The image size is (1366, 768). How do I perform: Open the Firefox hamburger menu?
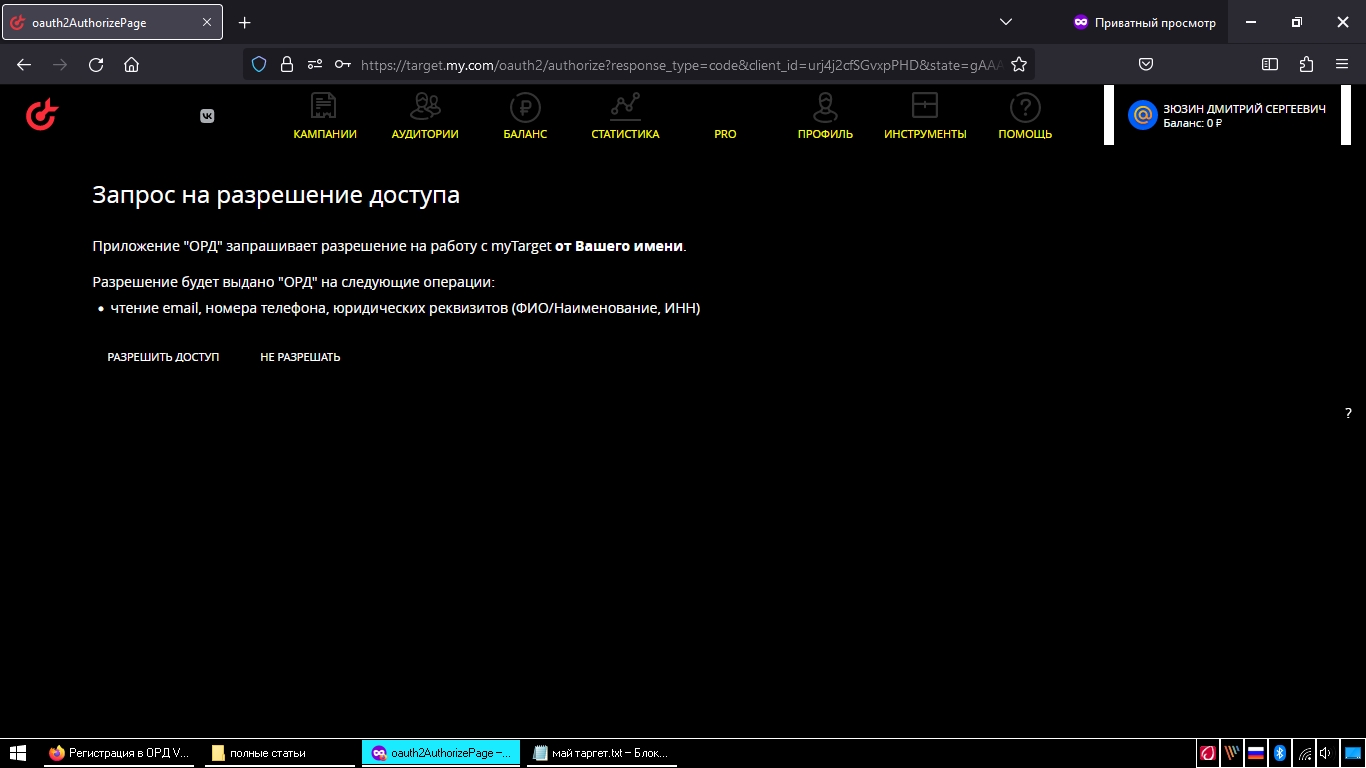coord(1342,64)
